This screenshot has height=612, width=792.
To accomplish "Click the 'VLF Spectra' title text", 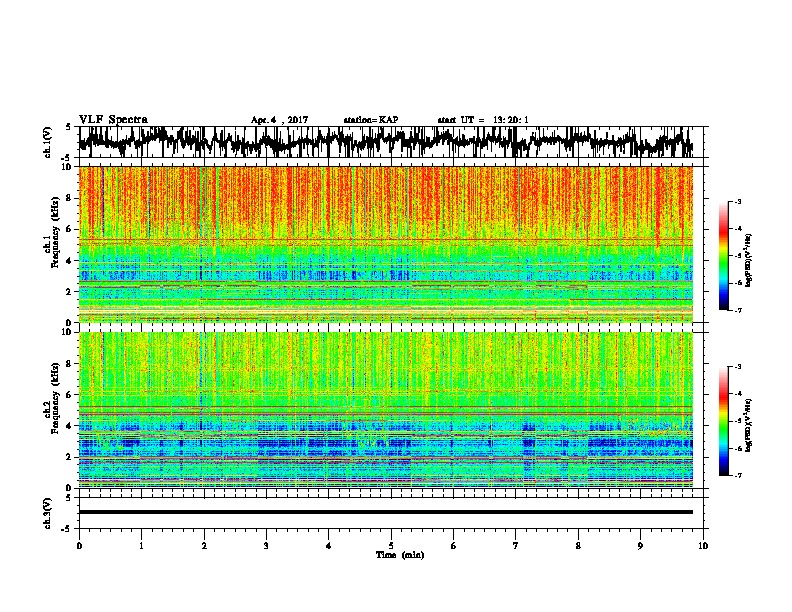I will point(113,120).
